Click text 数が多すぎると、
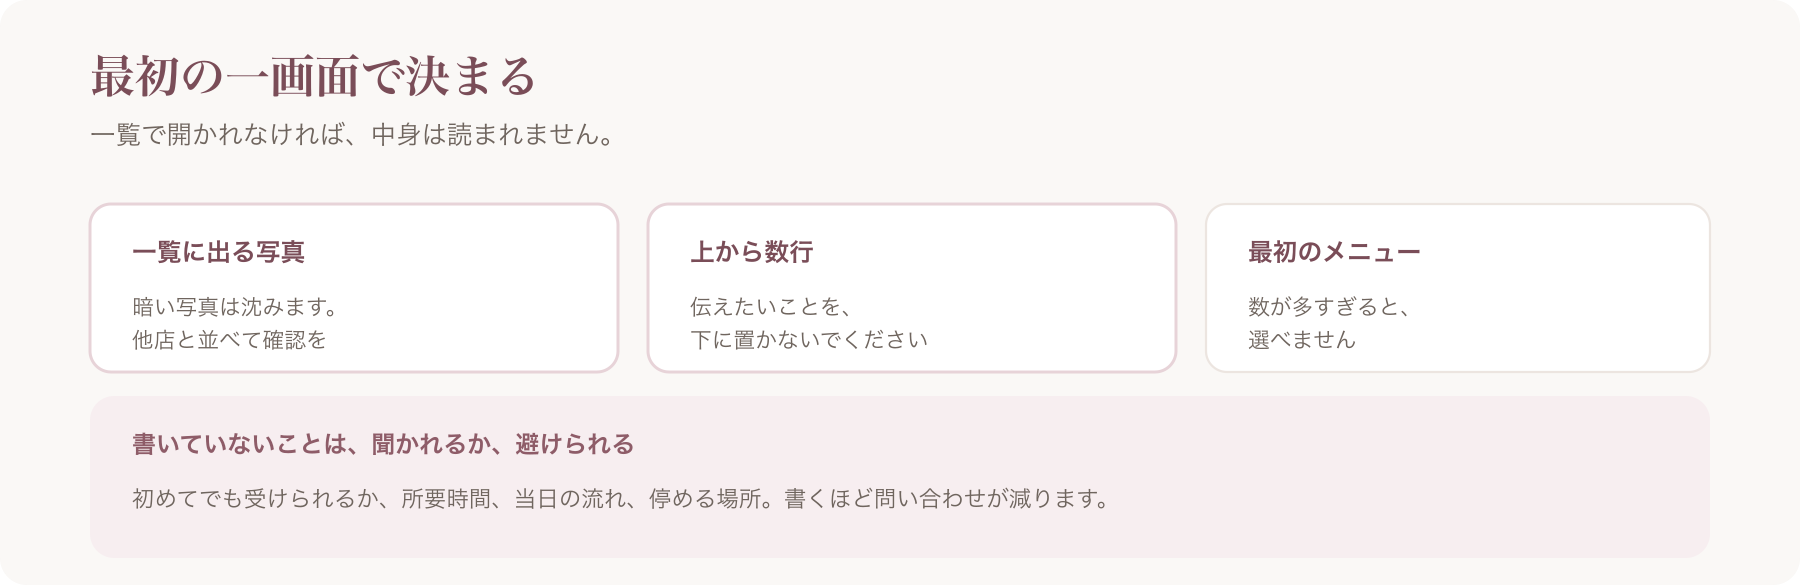Viewport: 1800px width, 585px height. (x=1329, y=307)
